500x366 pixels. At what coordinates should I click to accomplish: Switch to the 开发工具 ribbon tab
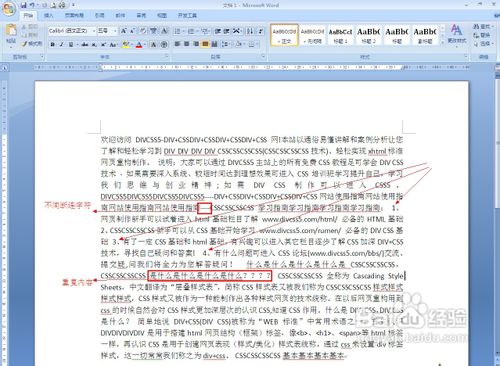click(187, 15)
